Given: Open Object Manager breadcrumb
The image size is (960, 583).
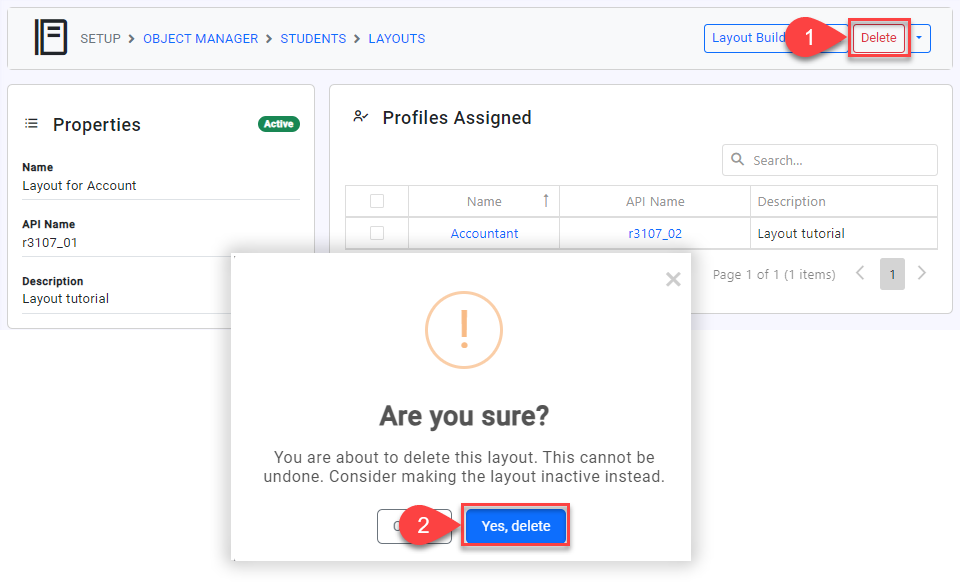Looking at the screenshot, I should point(200,39).
